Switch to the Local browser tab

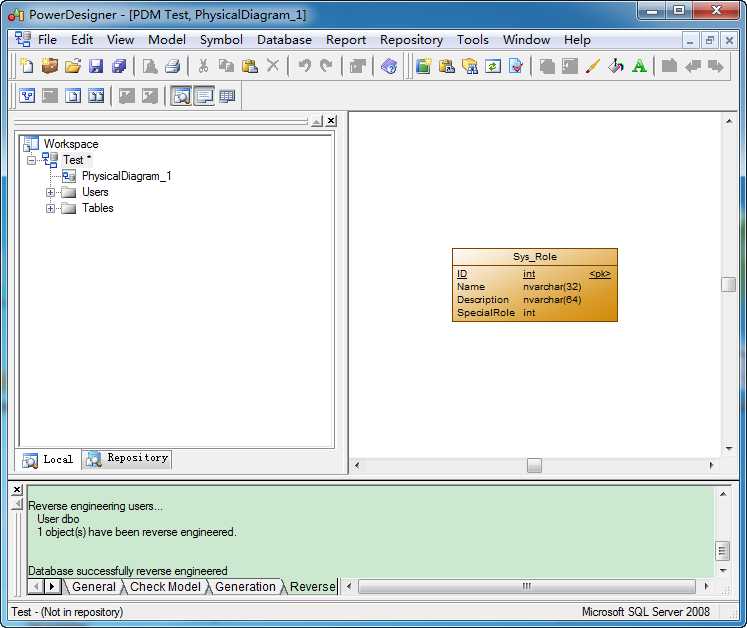48,459
